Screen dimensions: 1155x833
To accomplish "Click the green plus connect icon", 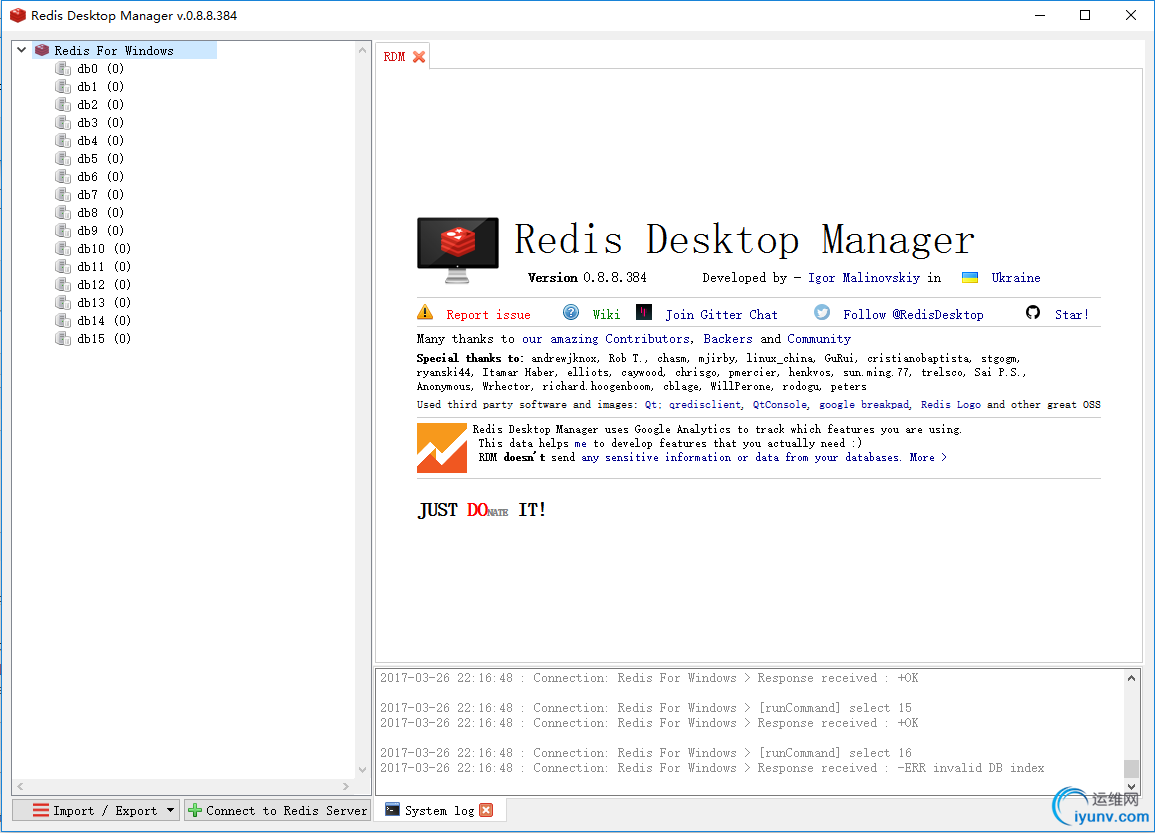I will click(x=195, y=810).
